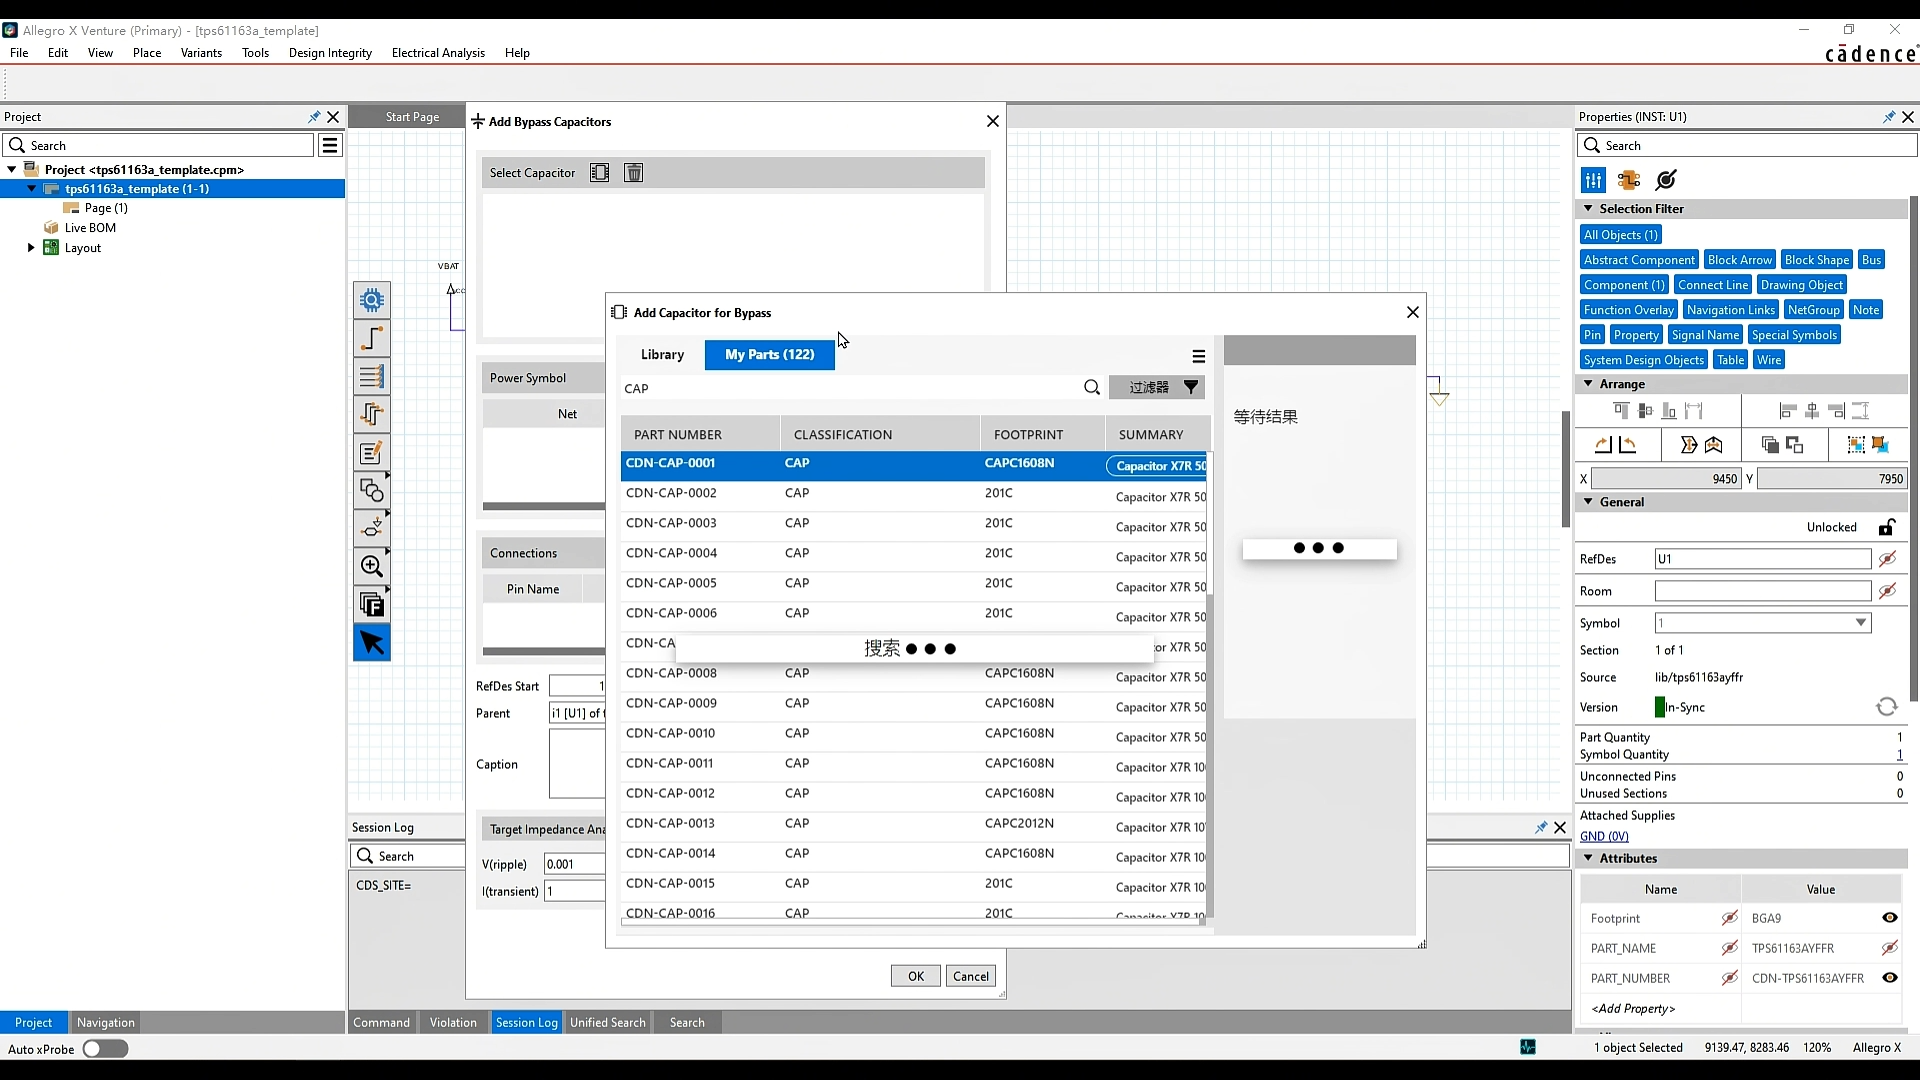Screen dimensions: 1920x1080
Task: Open the hamburger menu in Add Capacitor dialog
Action: coord(1198,356)
